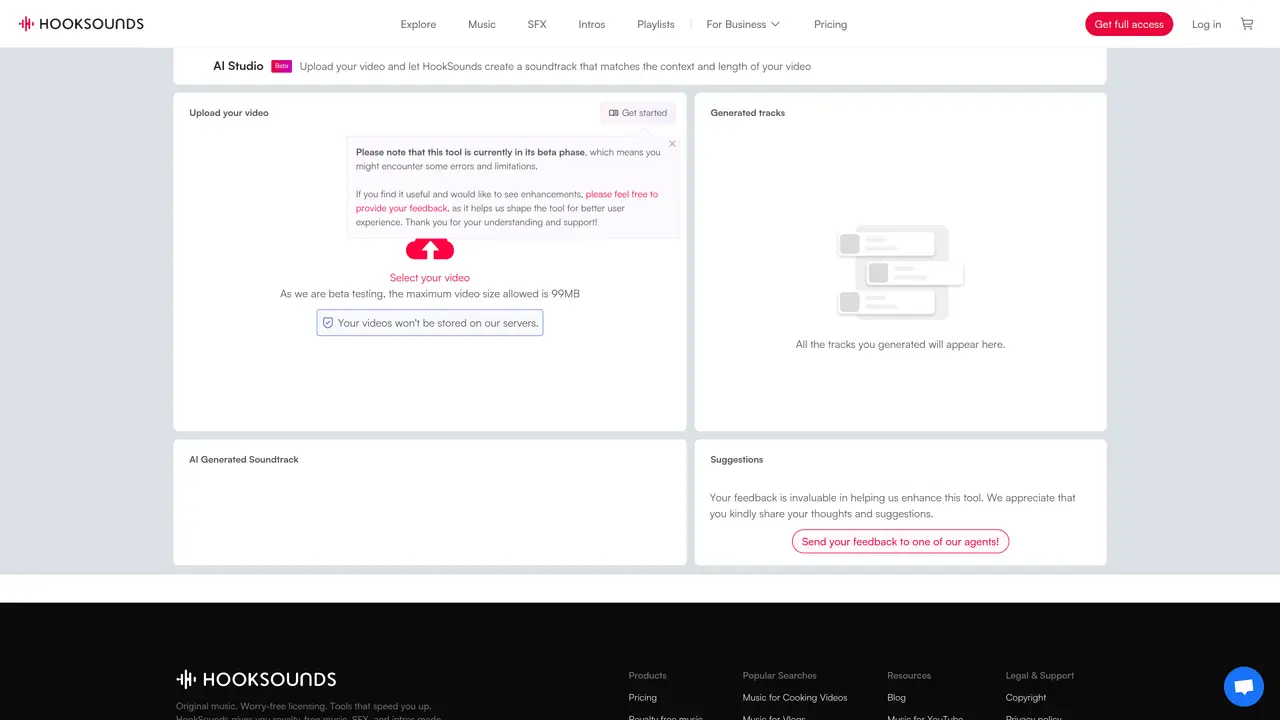Go to the Music section

[x=482, y=24]
